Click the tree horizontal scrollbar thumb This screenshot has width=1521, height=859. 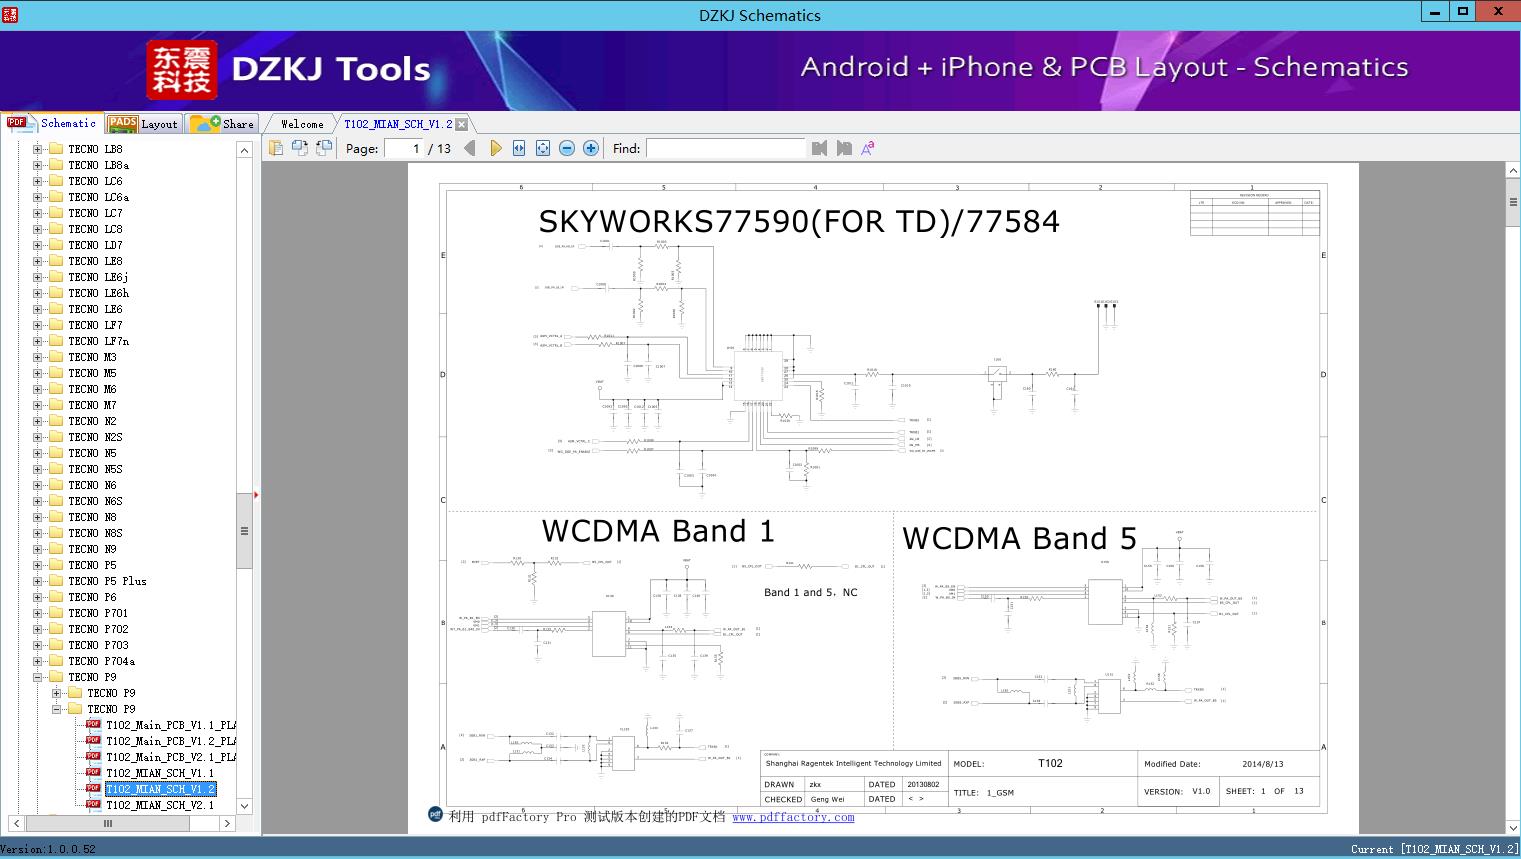(x=108, y=823)
